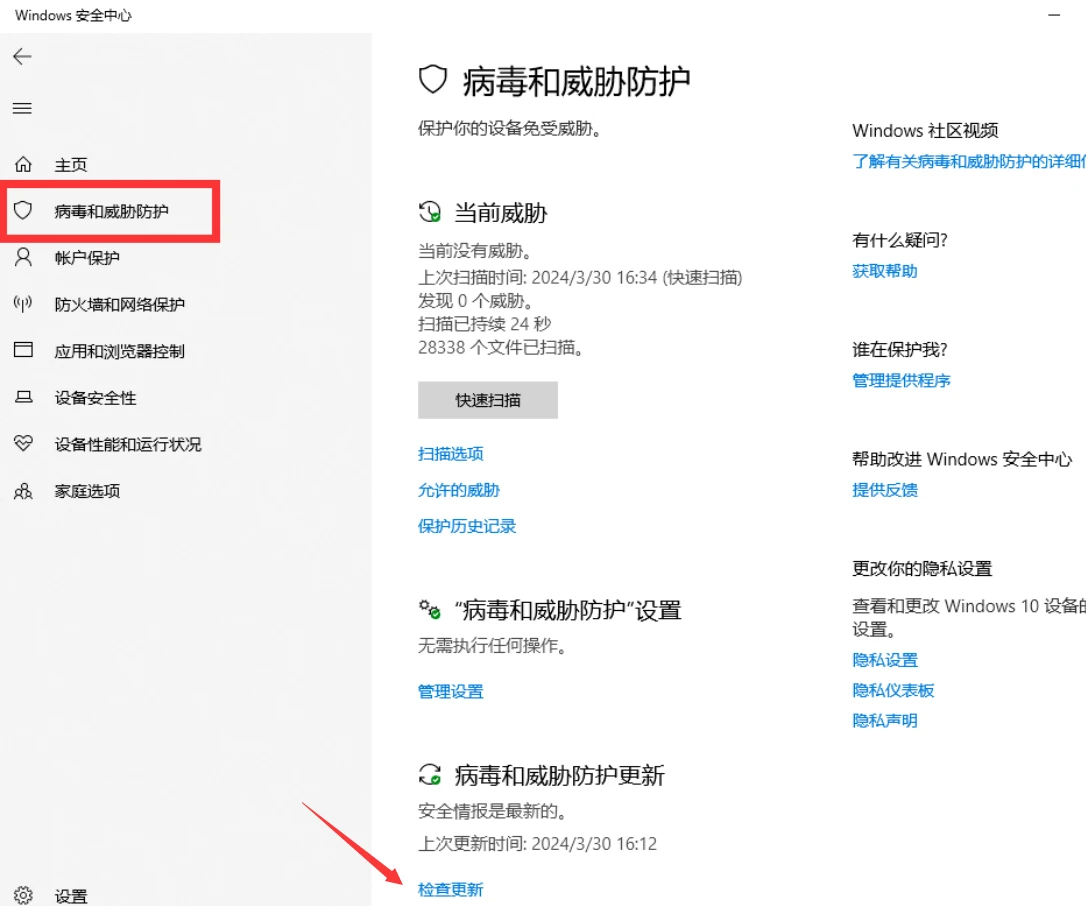This screenshot has height=906, width=1086.
Task: Click text 保护你的设备免受威胁
Action: [509, 129]
